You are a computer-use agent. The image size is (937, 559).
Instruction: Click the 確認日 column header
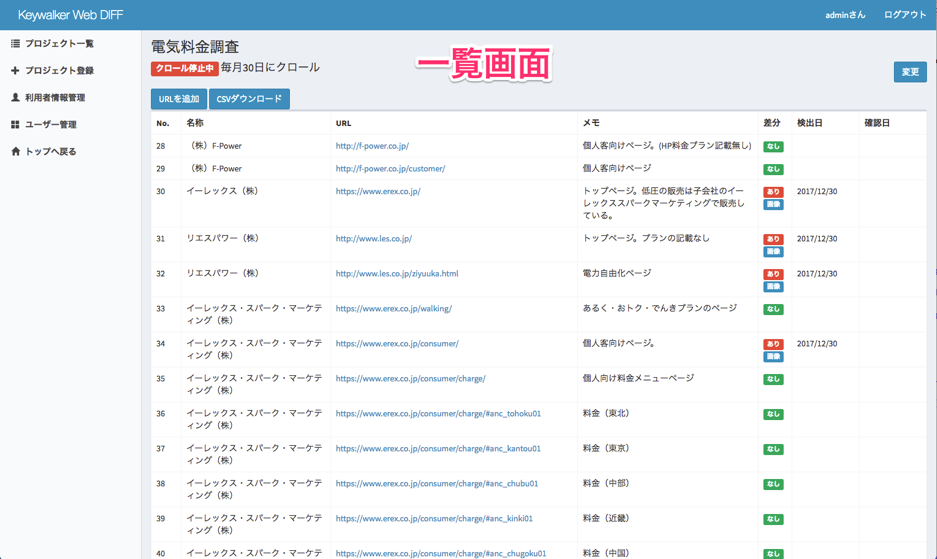(877, 123)
